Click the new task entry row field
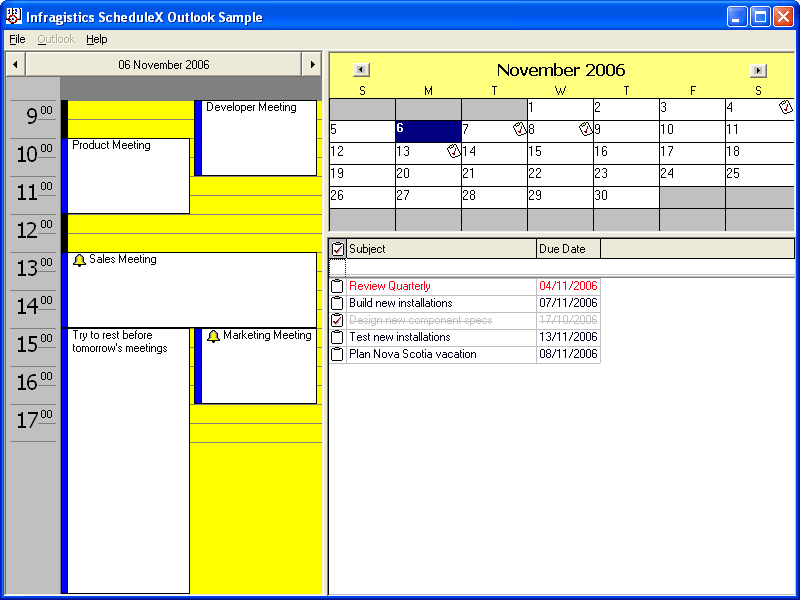 (561, 267)
